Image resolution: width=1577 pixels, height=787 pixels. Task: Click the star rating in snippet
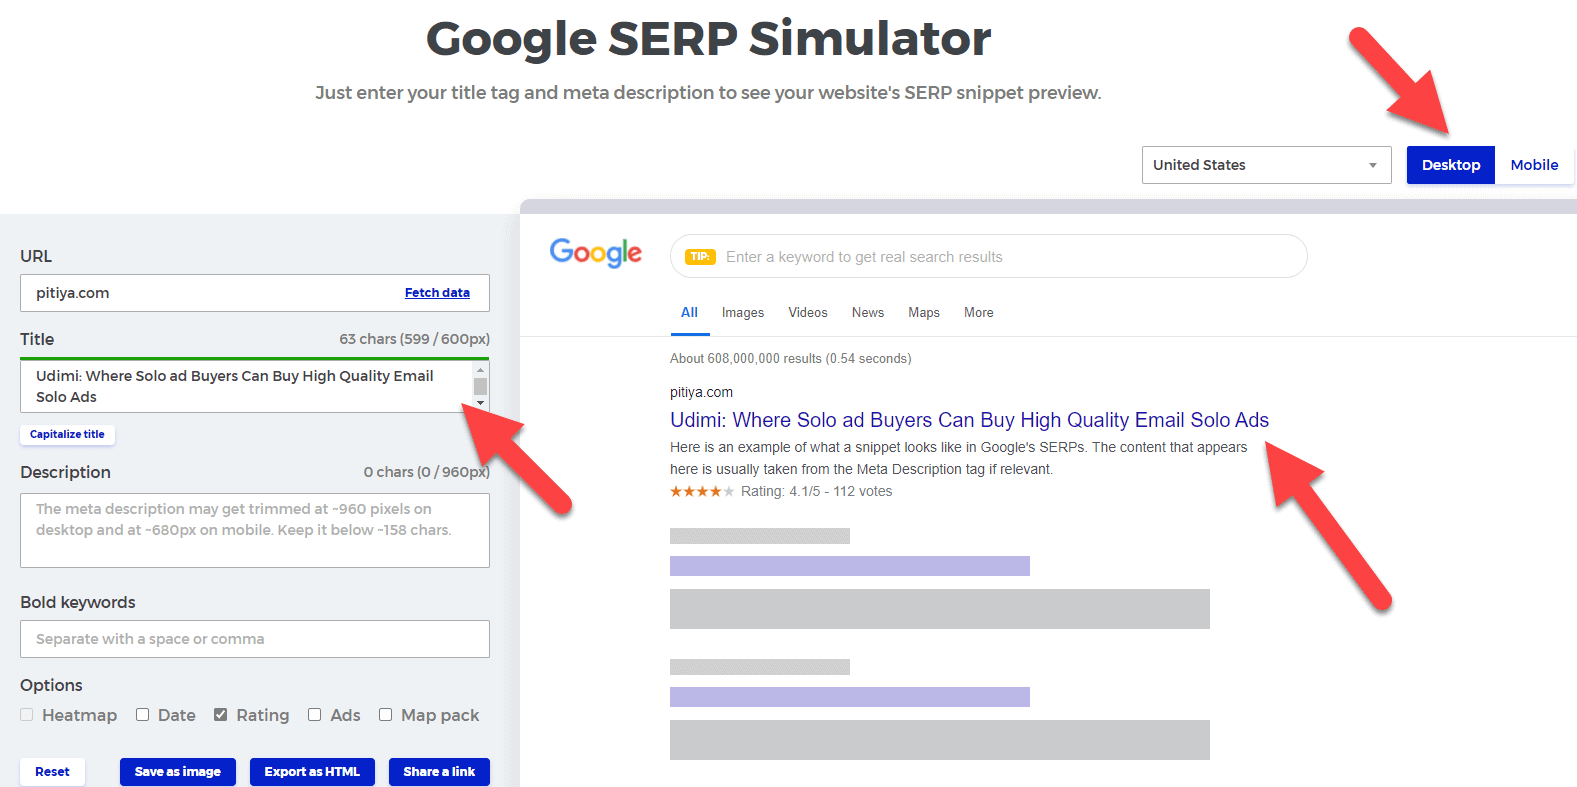[x=702, y=491]
